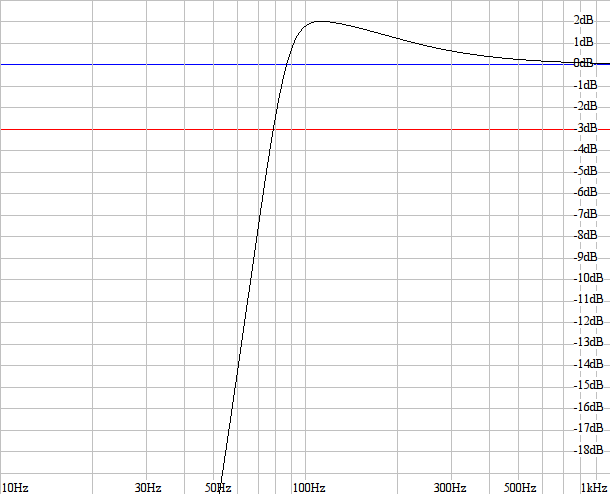Click where the curve crosses the red line
Screen dimensions: 610x494
(273, 129)
